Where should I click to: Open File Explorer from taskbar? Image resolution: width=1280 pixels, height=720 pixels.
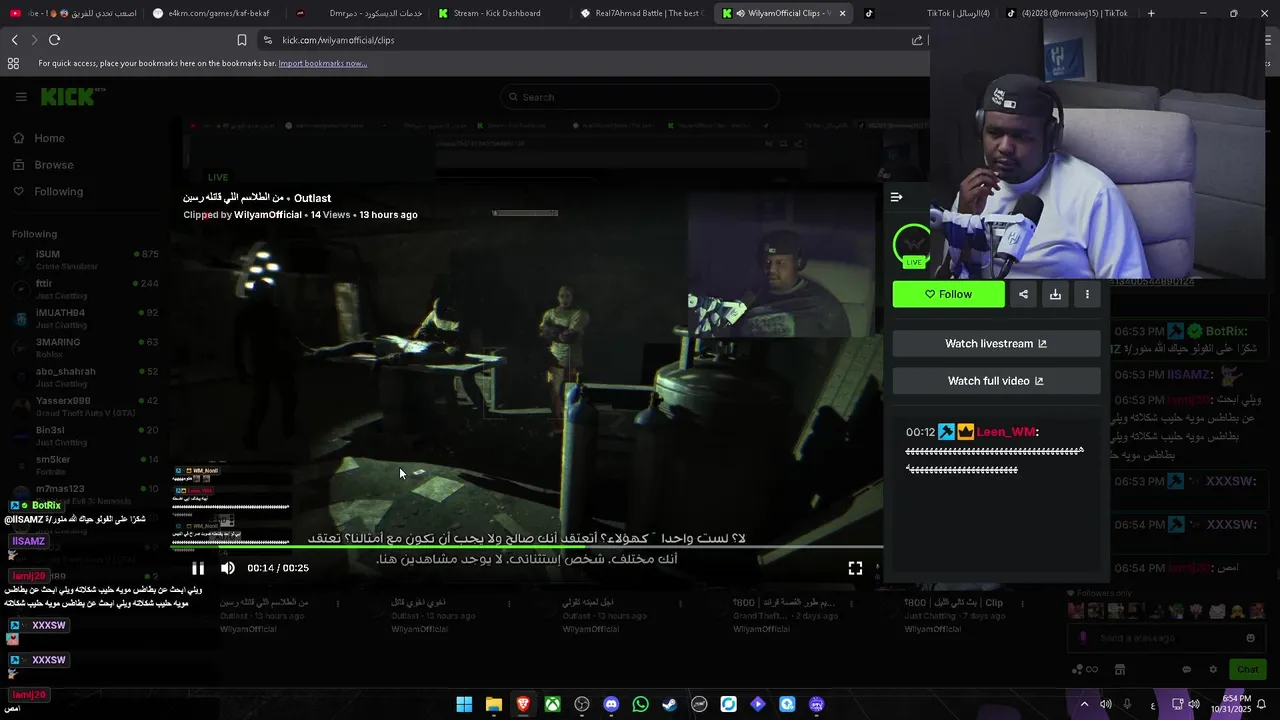(x=494, y=704)
